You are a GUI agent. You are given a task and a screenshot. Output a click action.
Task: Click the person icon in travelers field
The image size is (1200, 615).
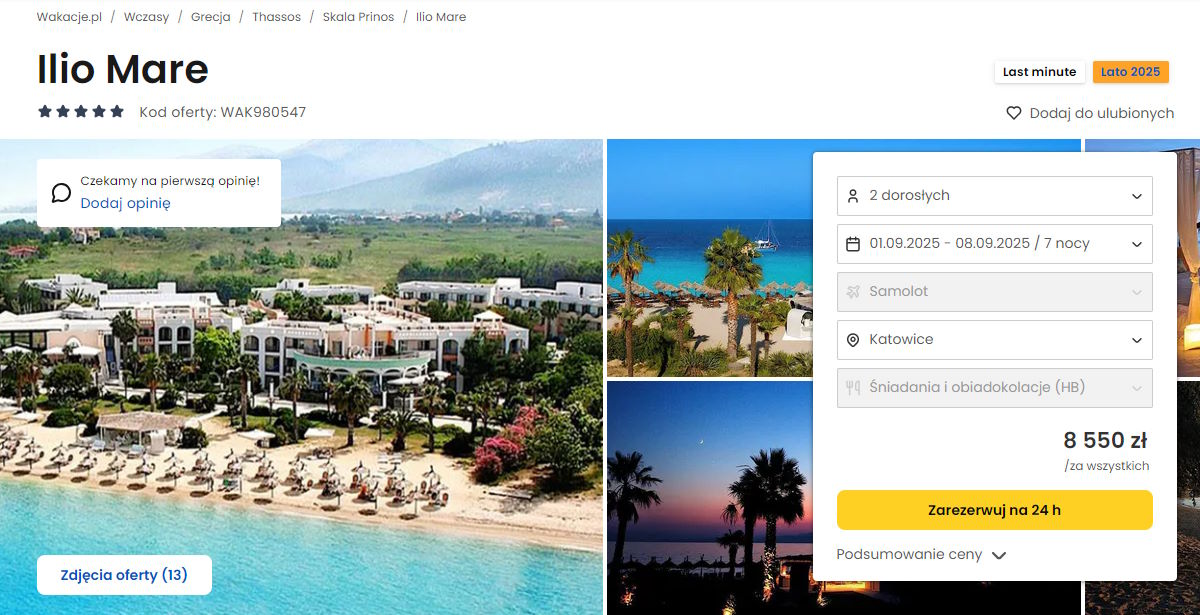[x=853, y=196]
